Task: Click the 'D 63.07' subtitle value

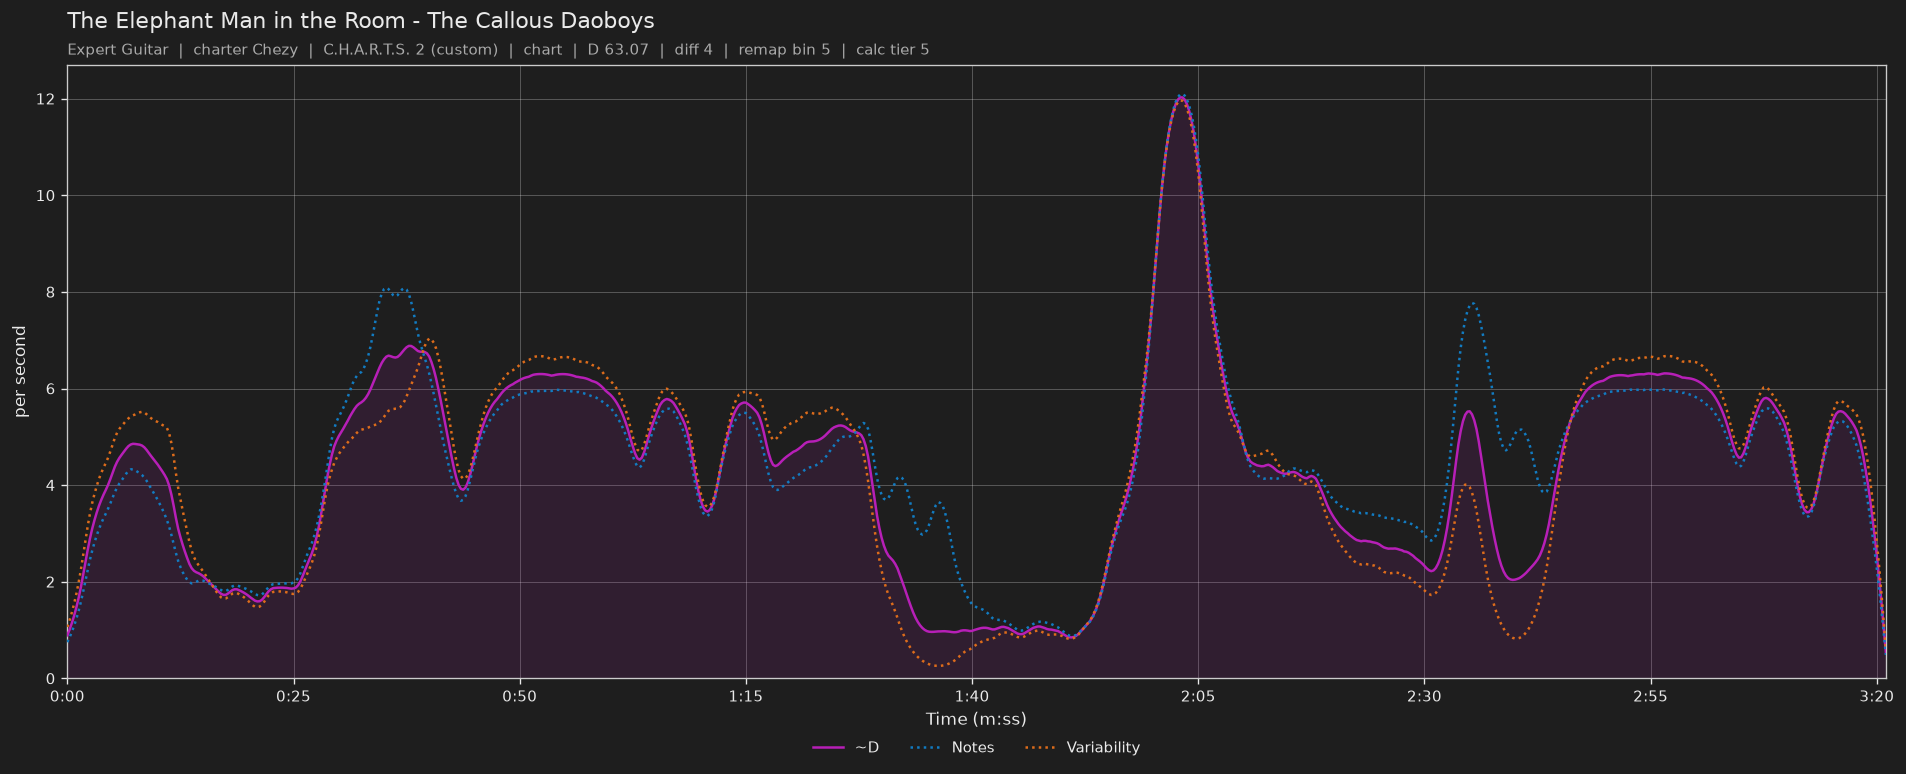Action: pyautogui.click(x=618, y=50)
